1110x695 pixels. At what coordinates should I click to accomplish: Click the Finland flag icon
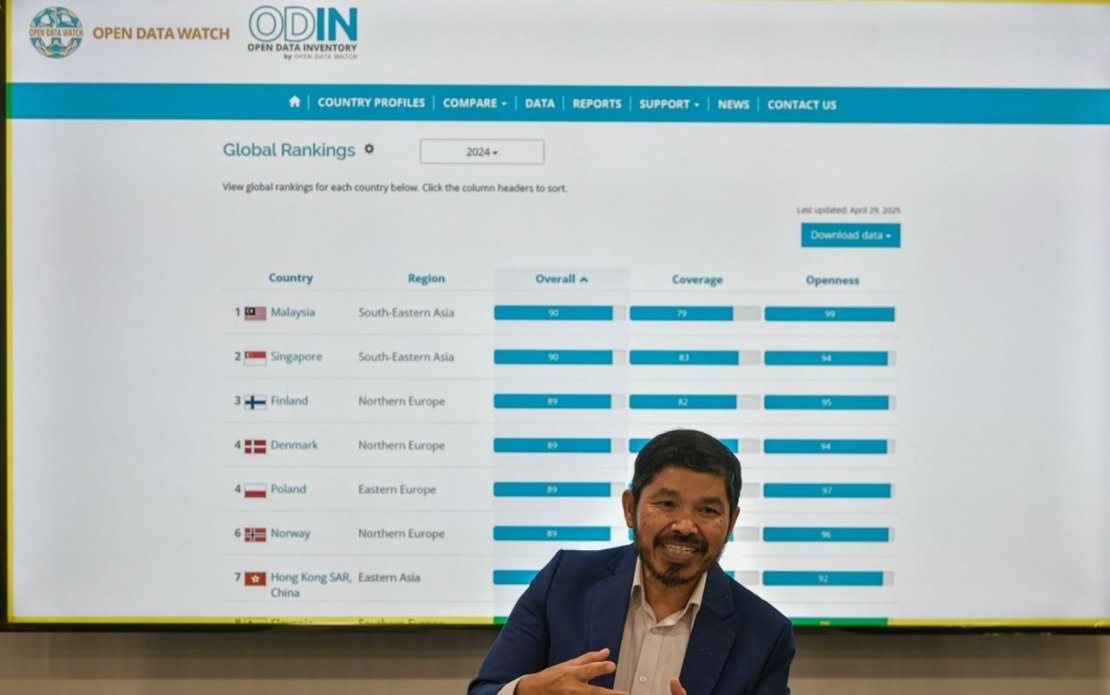(x=255, y=402)
